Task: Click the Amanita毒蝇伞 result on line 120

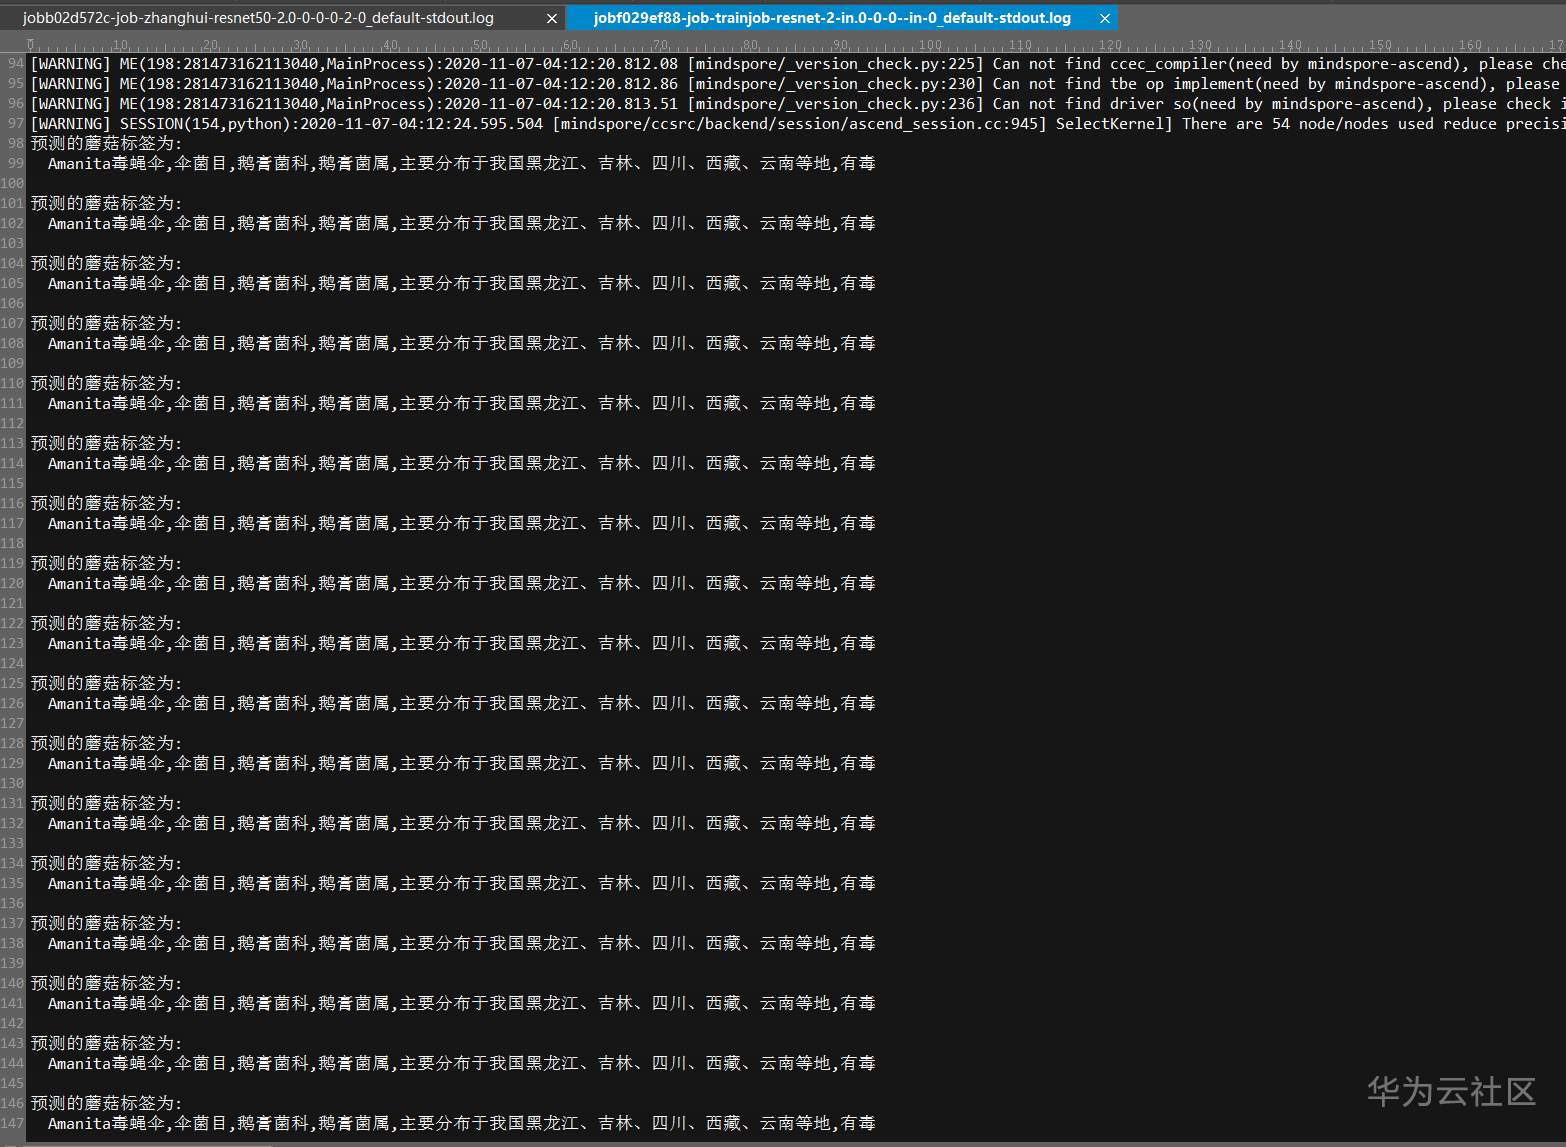Action: tap(462, 584)
